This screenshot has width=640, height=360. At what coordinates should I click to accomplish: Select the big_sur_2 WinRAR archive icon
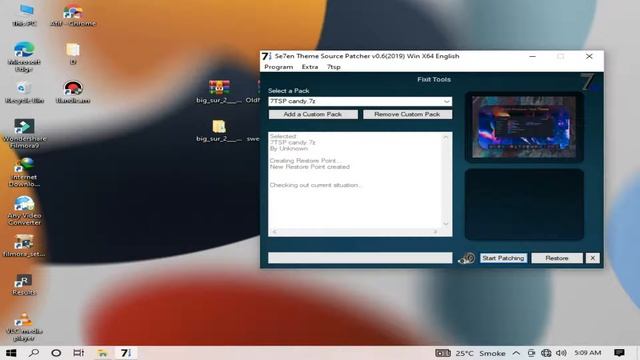(x=219, y=91)
